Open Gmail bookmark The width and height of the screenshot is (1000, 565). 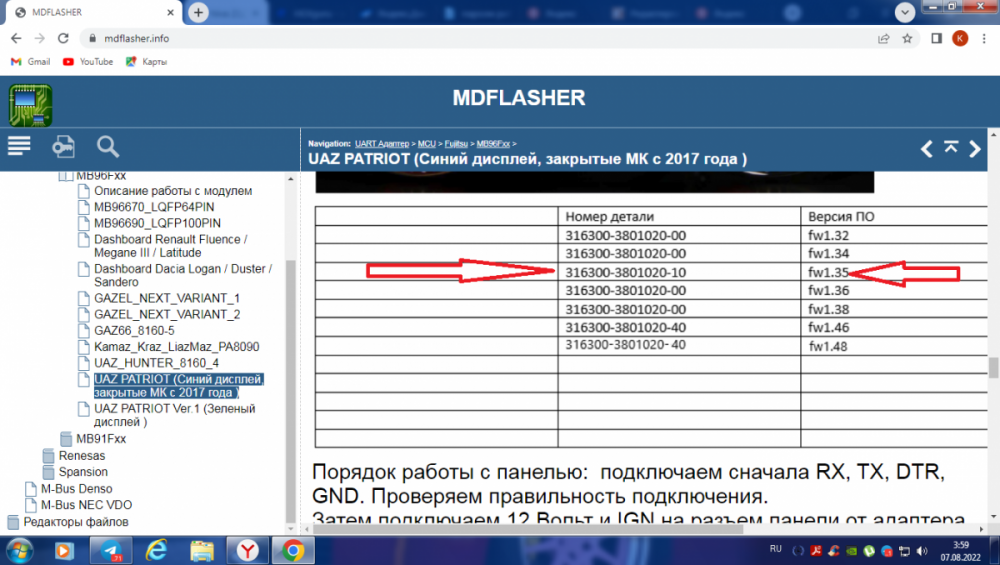[31, 62]
